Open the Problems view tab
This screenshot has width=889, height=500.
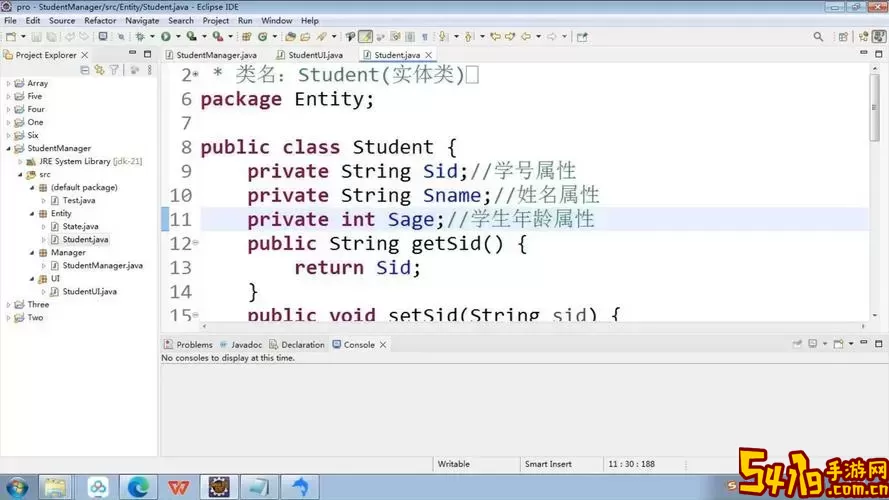pyautogui.click(x=188, y=345)
